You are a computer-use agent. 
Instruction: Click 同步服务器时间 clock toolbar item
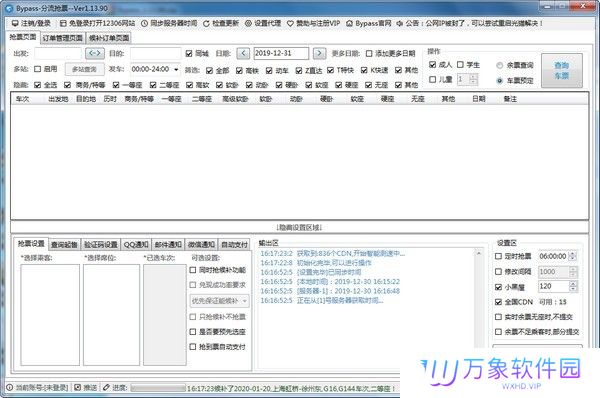click(x=169, y=23)
